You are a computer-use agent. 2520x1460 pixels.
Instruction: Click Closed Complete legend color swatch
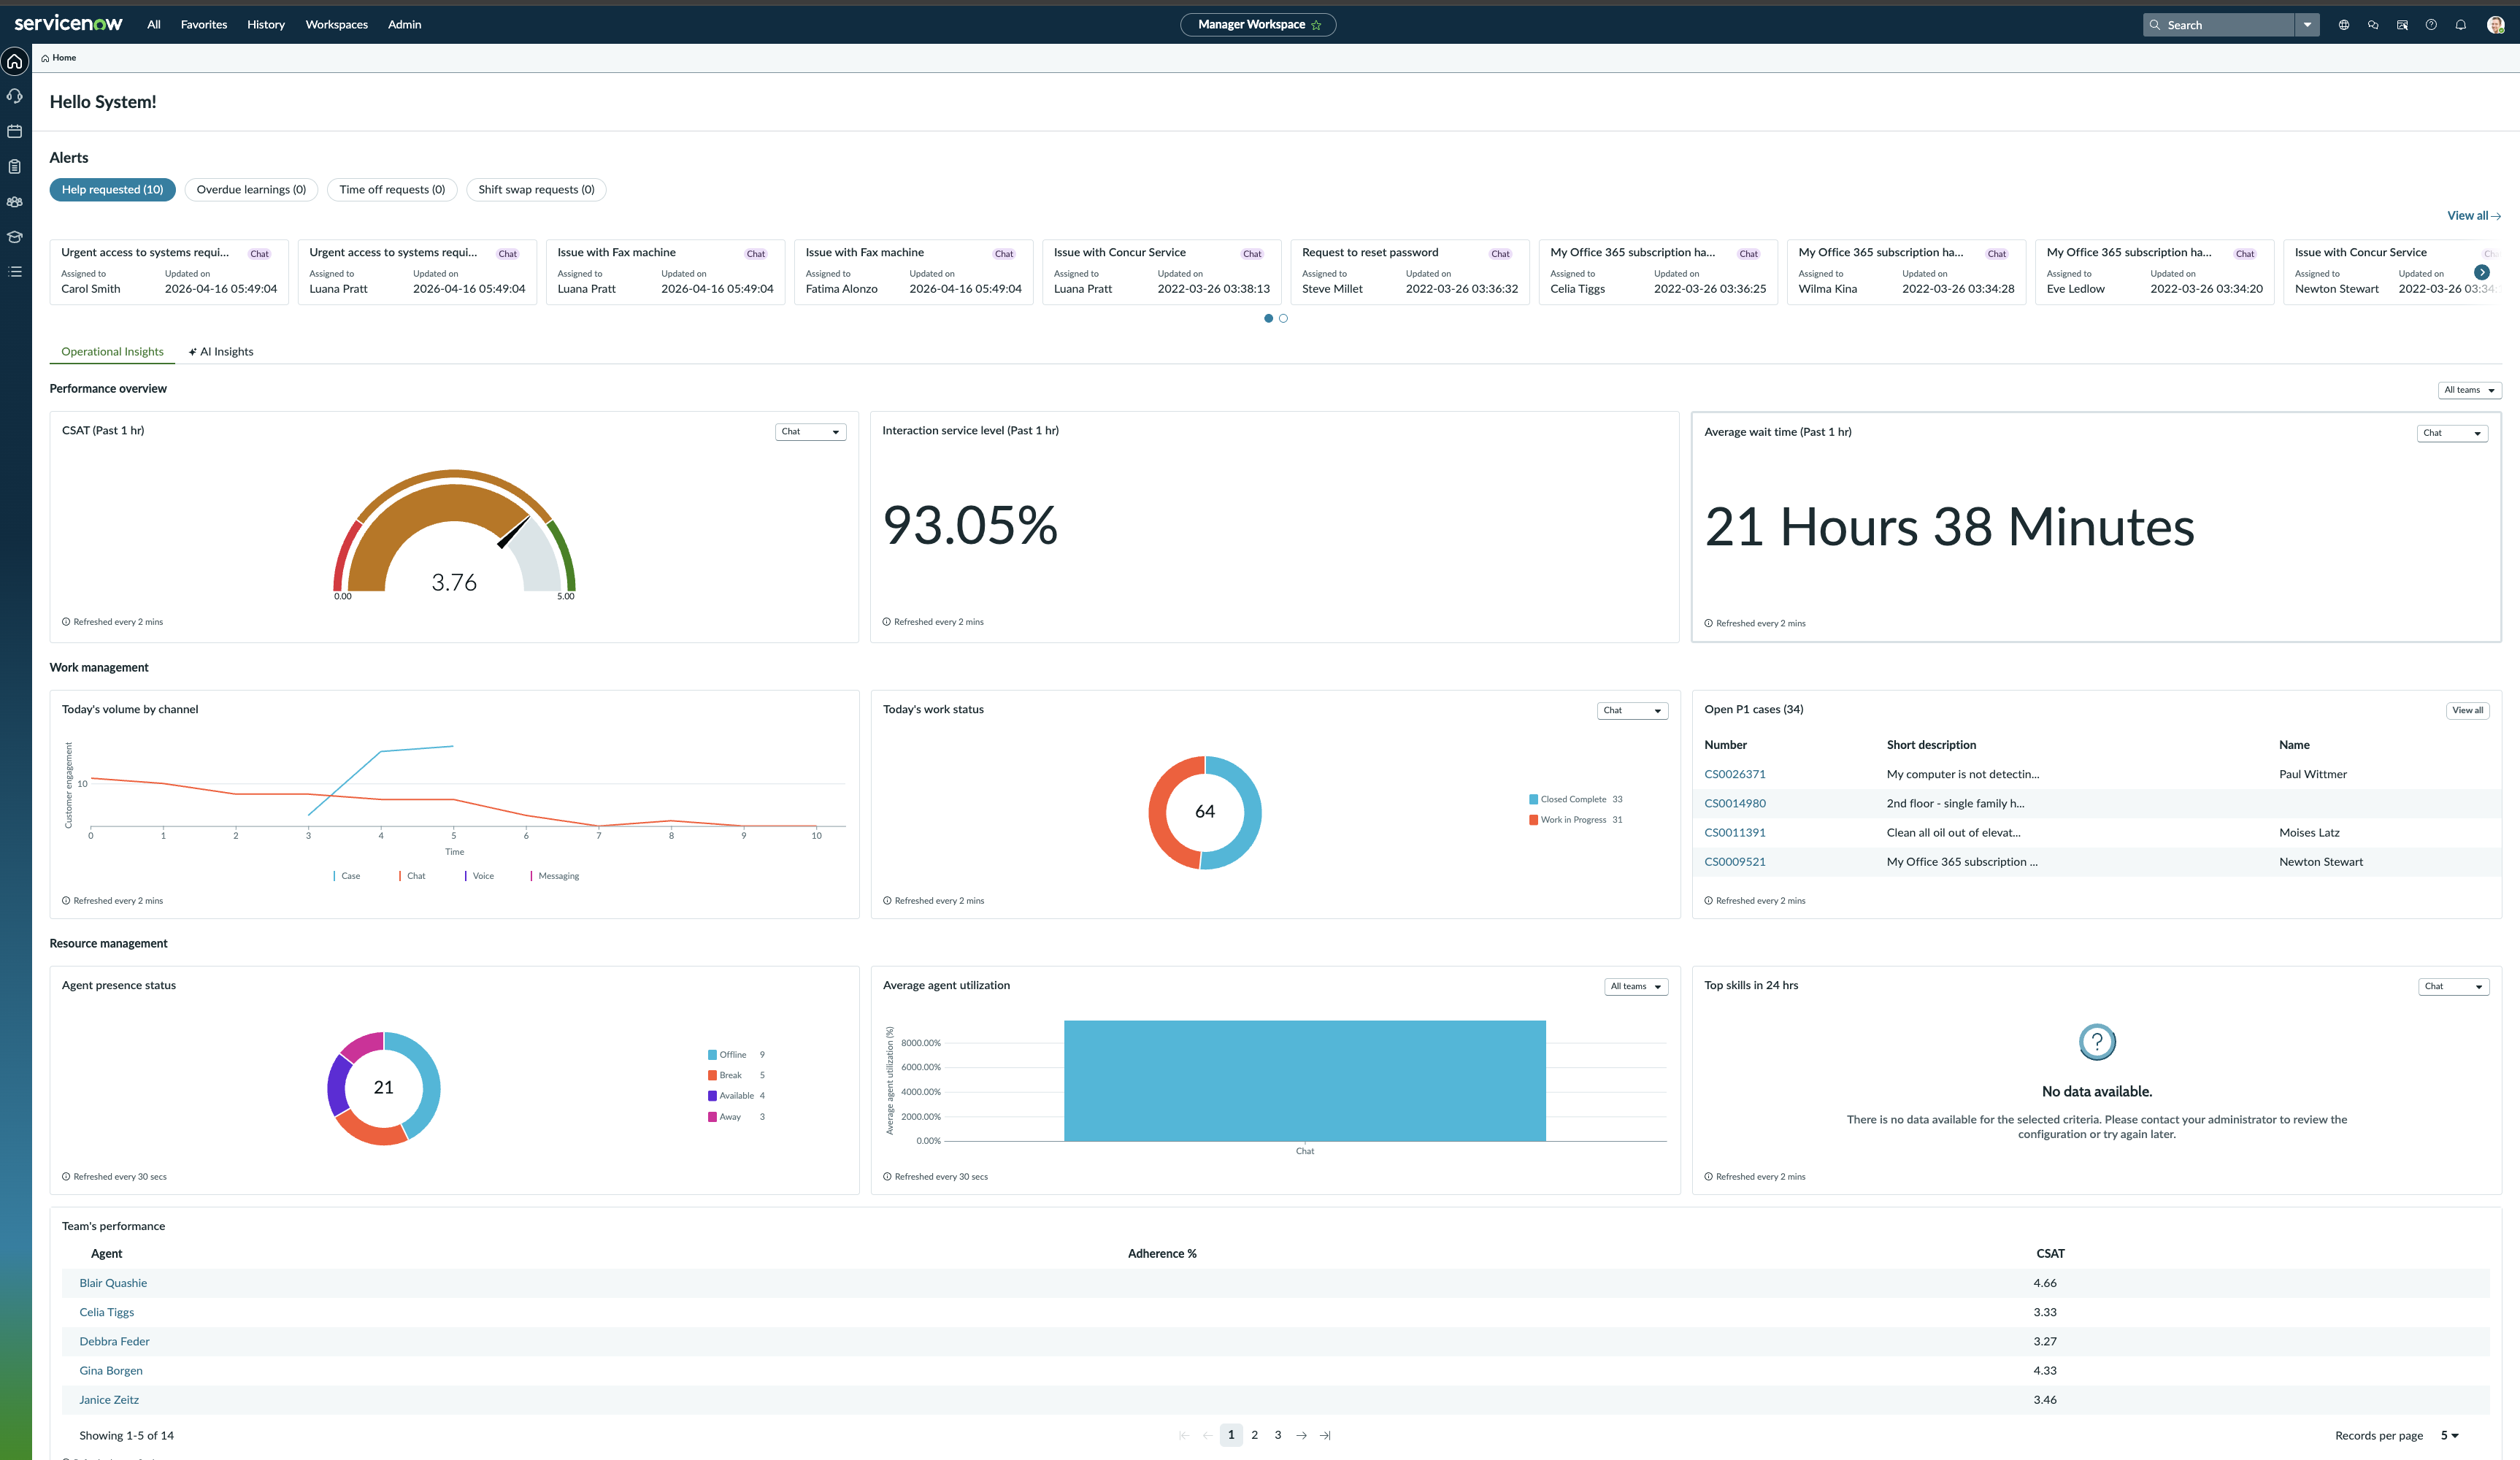pos(1533,799)
